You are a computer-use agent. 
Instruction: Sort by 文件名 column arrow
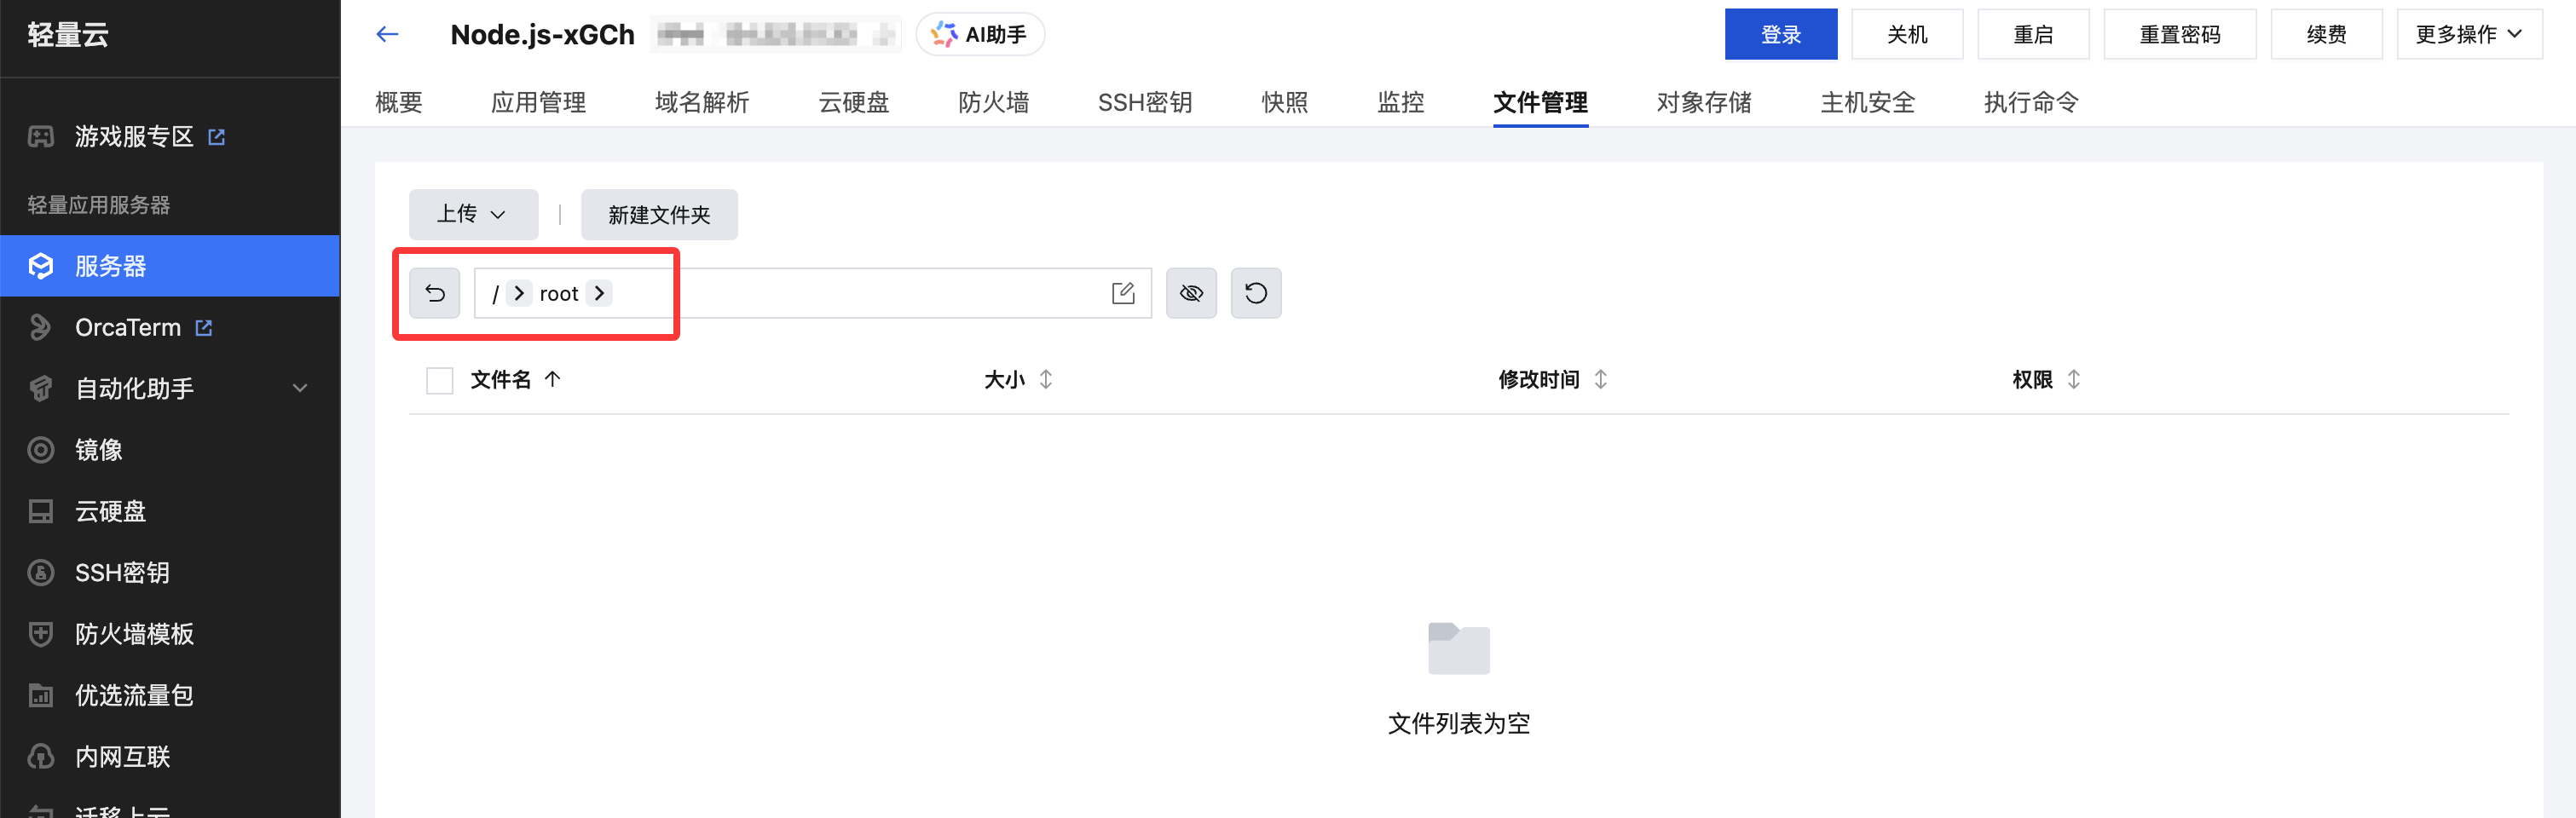click(x=552, y=379)
